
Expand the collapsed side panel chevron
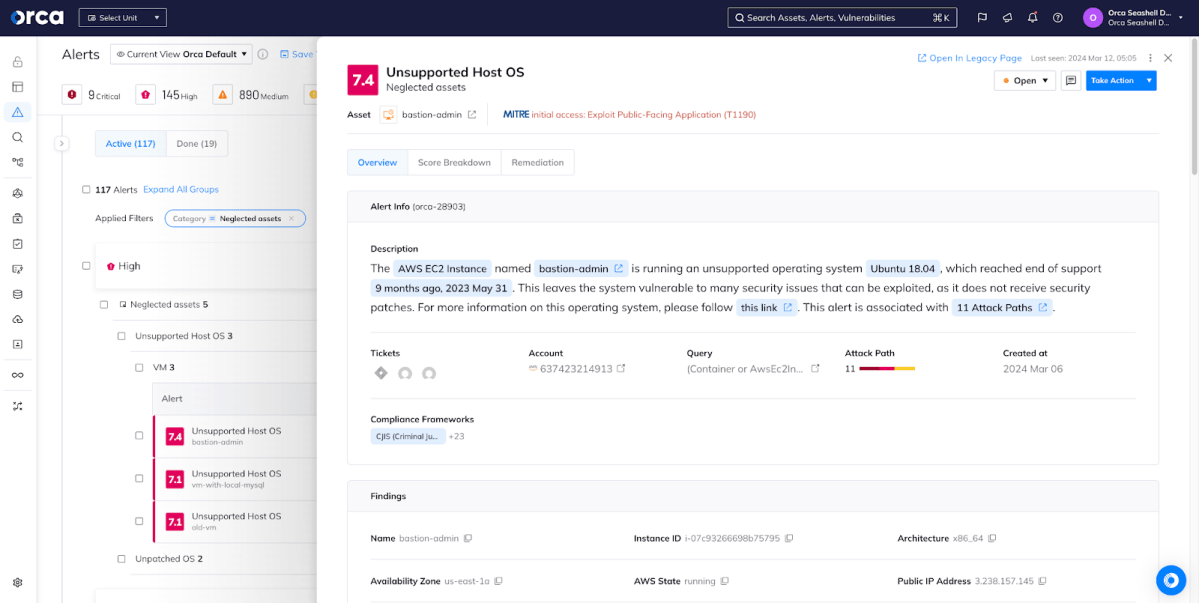[x=62, y=143]
